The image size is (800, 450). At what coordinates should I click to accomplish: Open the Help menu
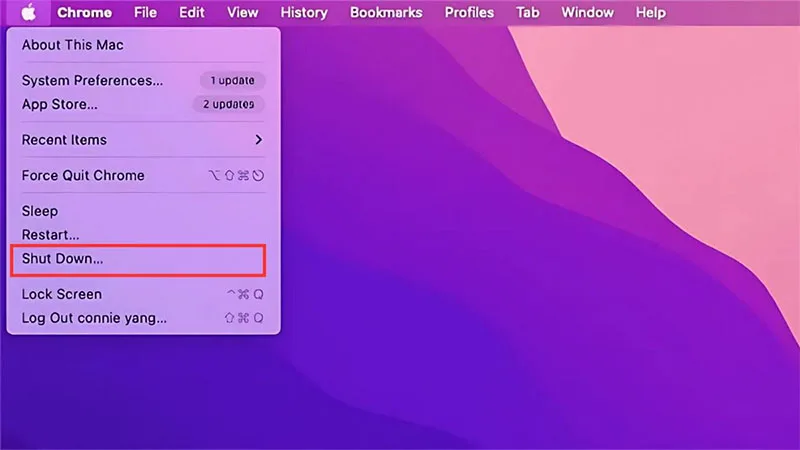coord(651,12)
